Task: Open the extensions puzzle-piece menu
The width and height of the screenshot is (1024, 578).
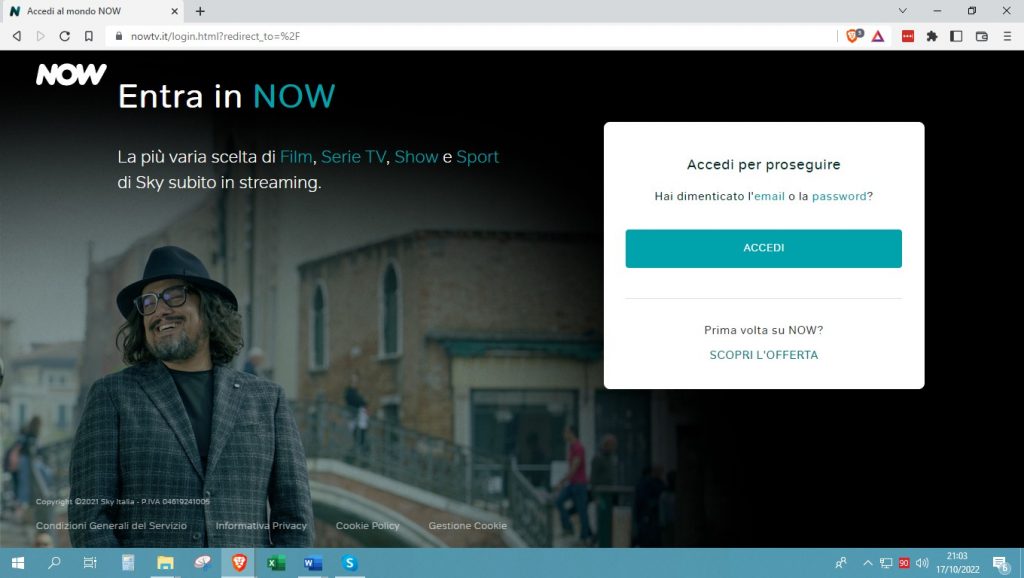Action: click(932, 36)
